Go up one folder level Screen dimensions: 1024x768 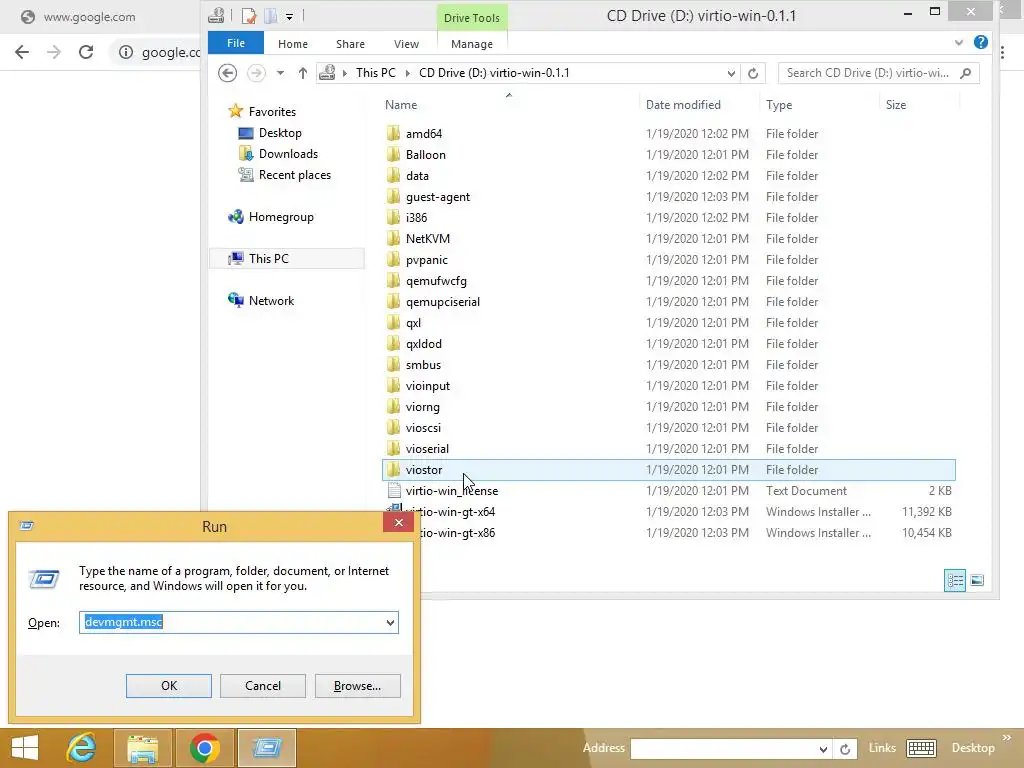click(302, 73)
